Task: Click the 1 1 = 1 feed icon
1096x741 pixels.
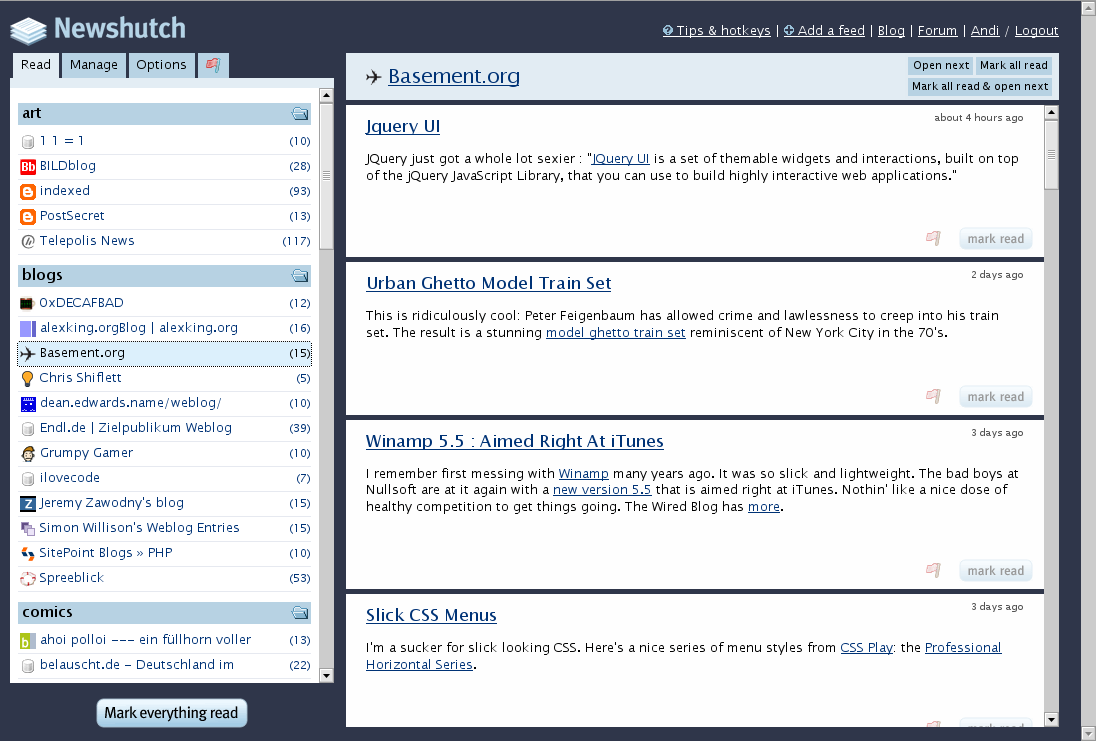Action: [x=28, y=142]
